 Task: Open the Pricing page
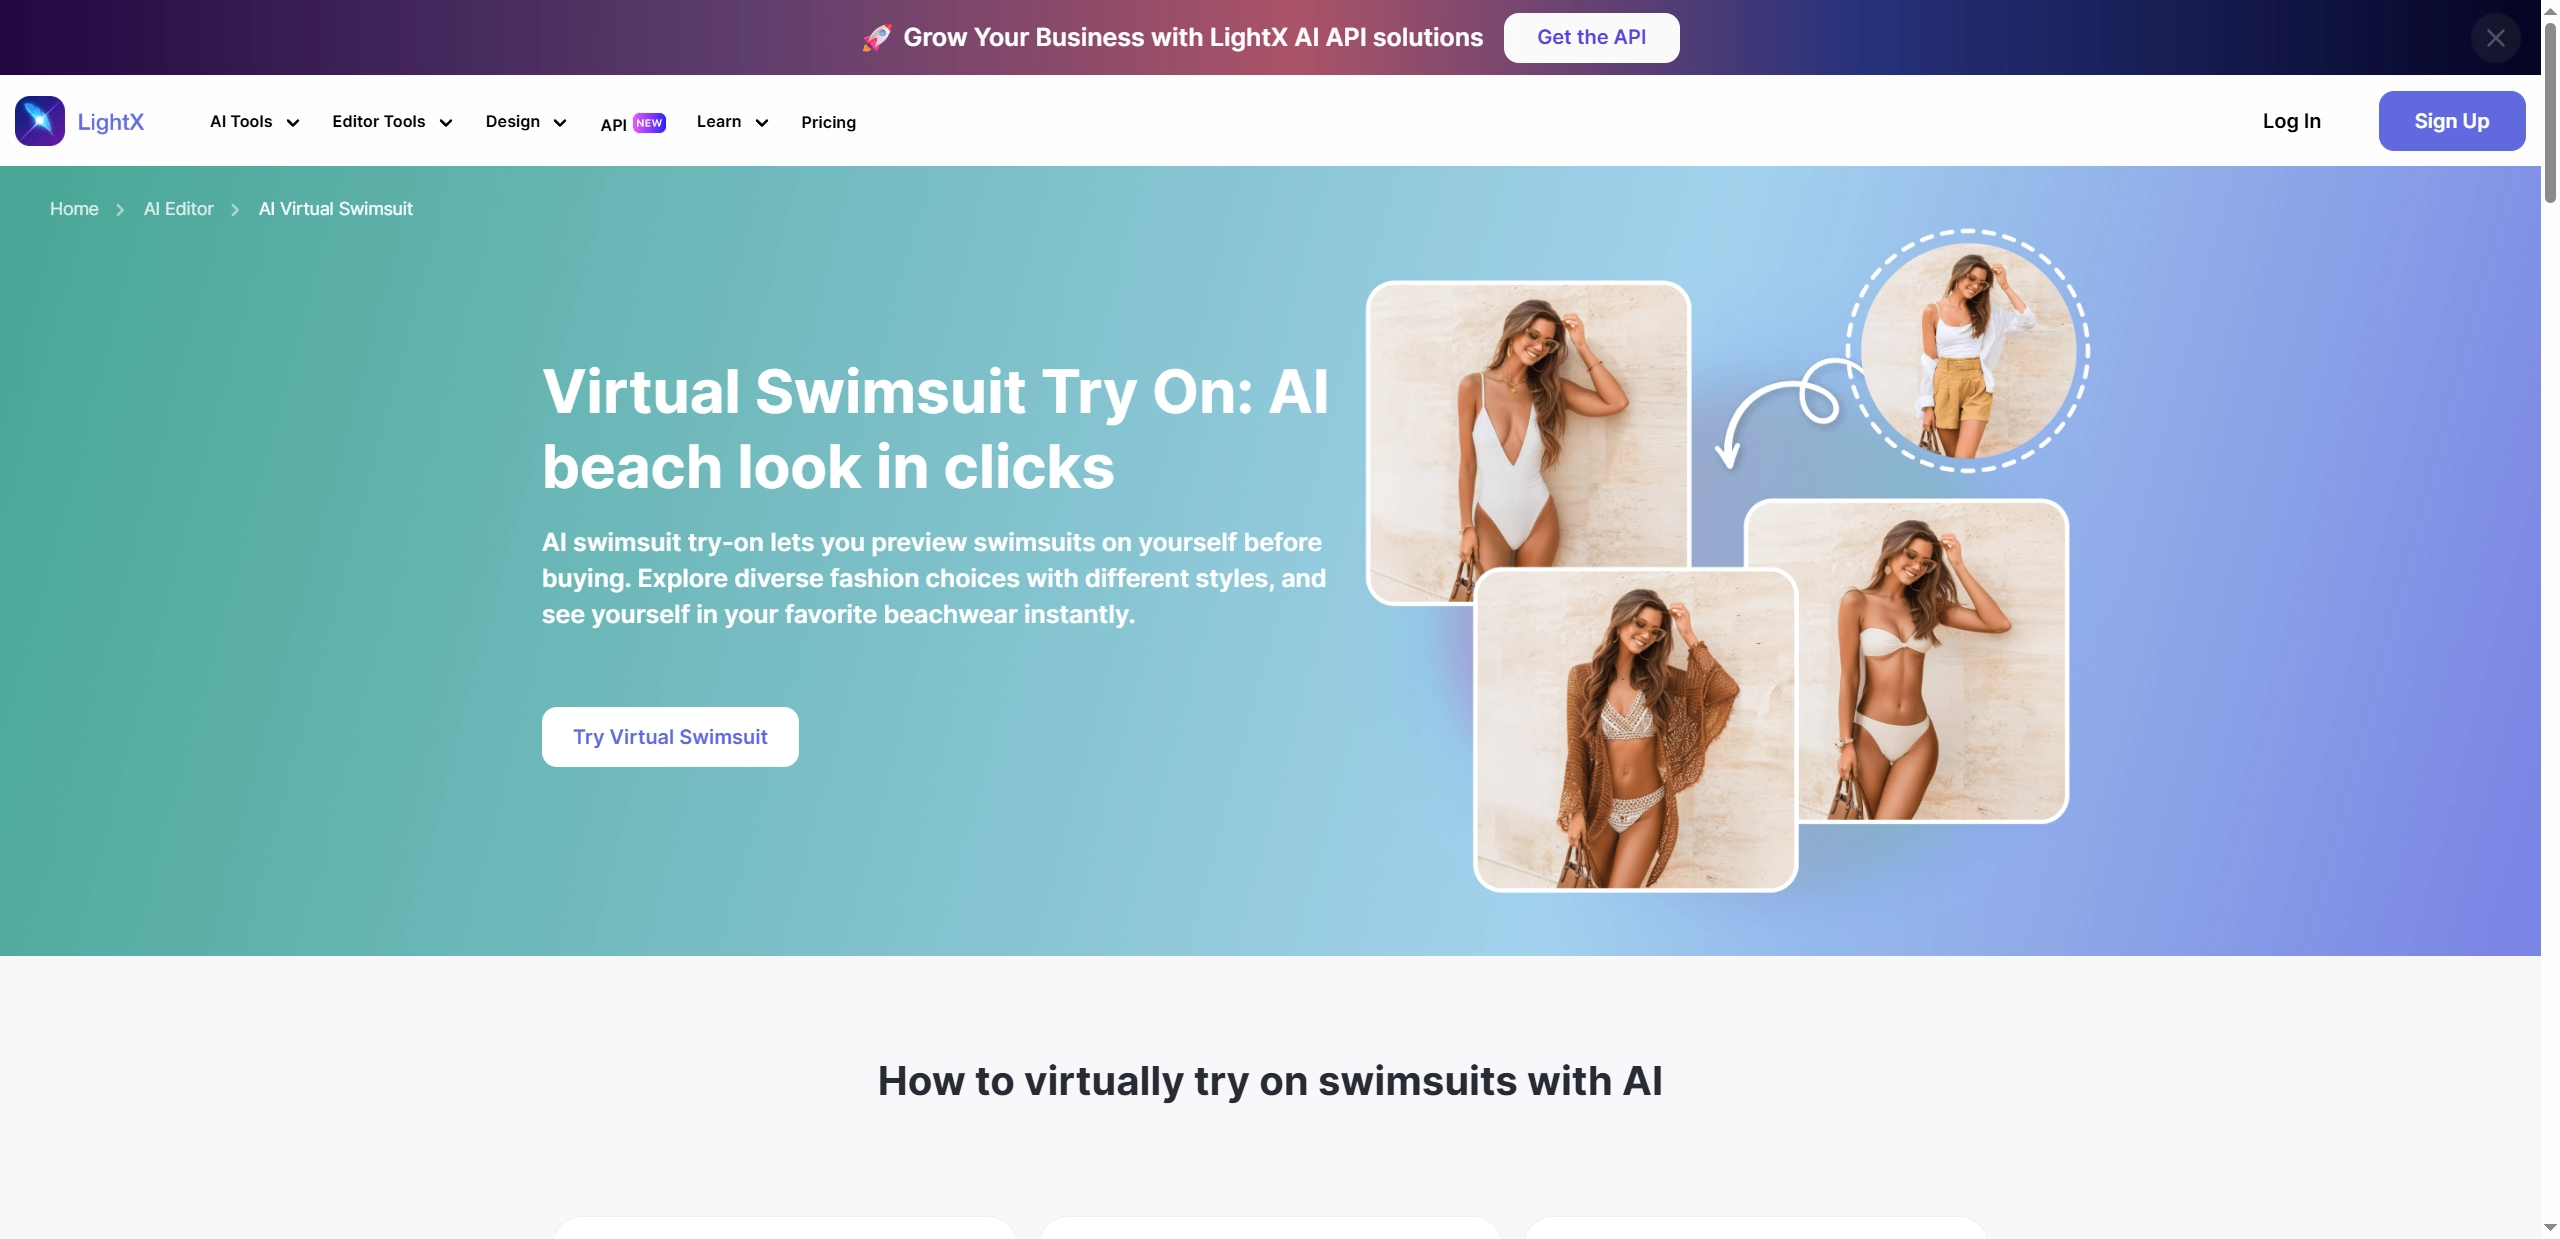point(828,122)
